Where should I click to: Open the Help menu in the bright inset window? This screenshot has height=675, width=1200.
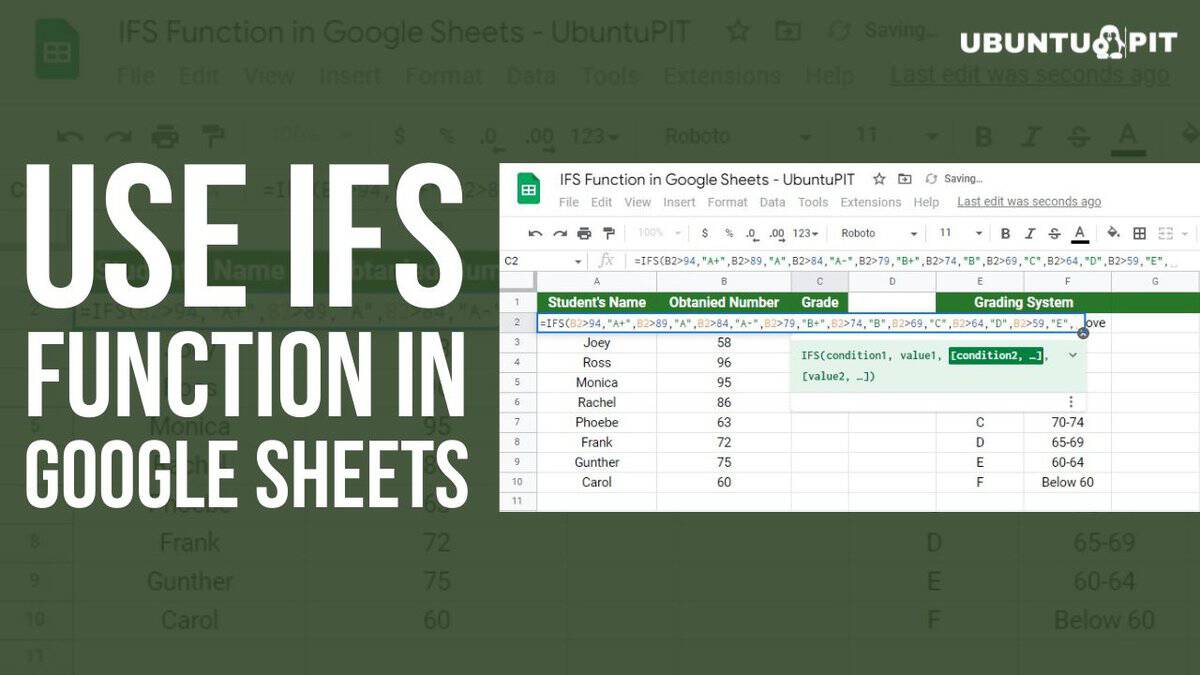927,202
